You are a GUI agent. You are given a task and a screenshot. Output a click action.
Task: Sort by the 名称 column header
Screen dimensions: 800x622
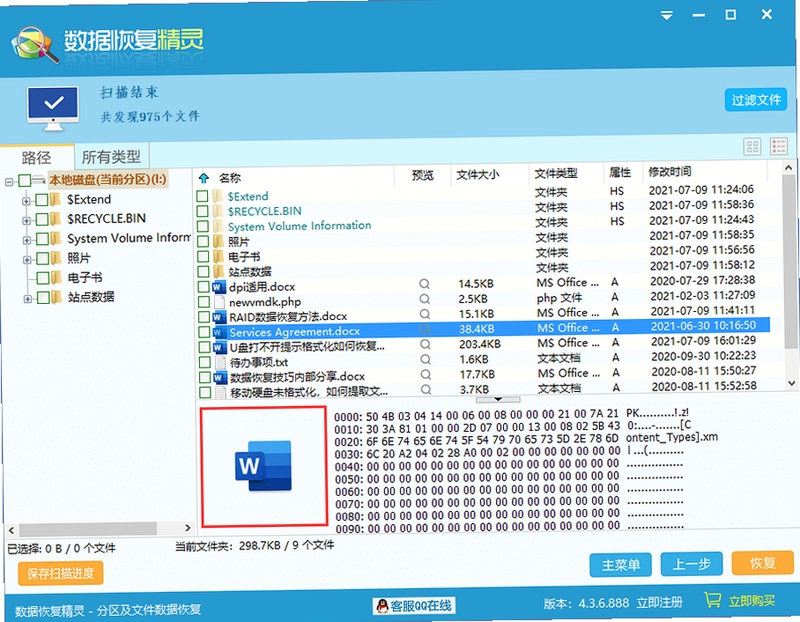pos(230,178)
